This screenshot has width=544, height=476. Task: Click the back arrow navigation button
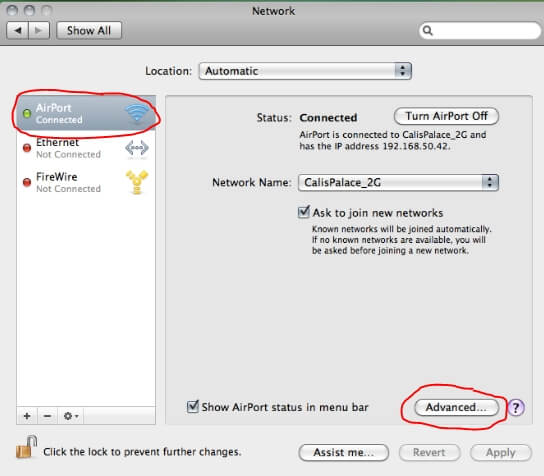pyautogui.click(x=17, y=31)
